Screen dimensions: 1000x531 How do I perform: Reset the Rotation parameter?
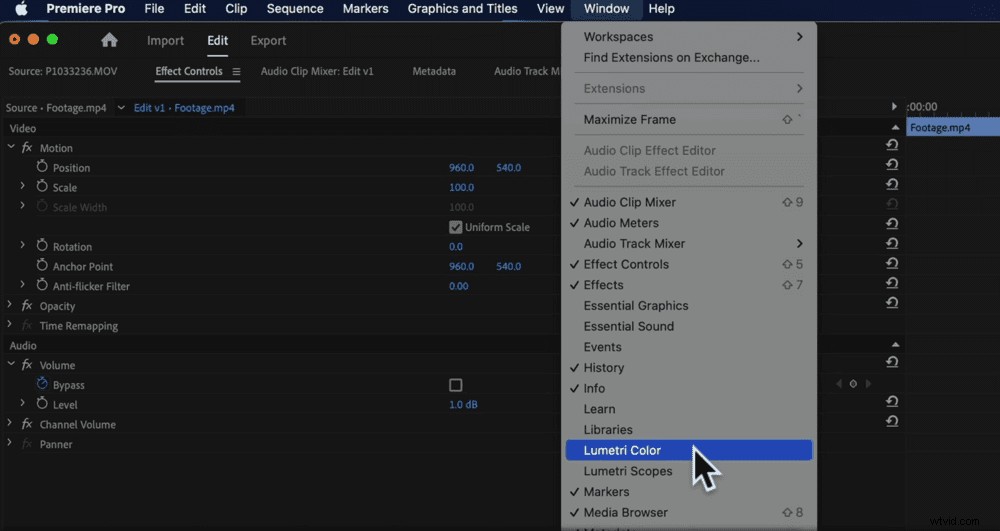(x=892, y=244)
